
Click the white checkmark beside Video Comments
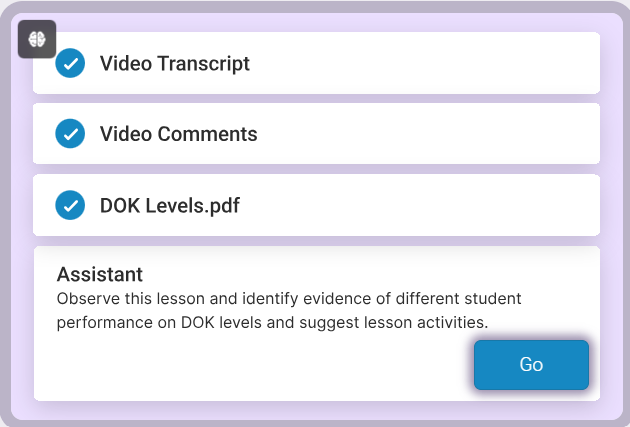(71, 134)
